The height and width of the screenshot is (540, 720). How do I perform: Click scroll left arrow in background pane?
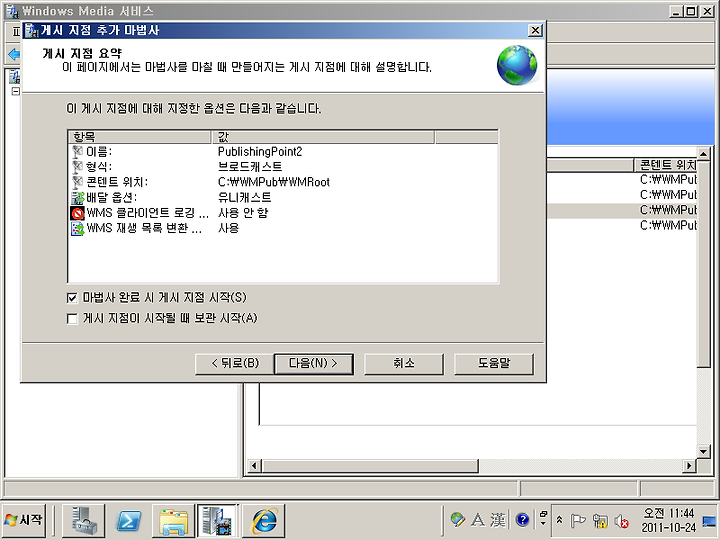coord(254,466)
